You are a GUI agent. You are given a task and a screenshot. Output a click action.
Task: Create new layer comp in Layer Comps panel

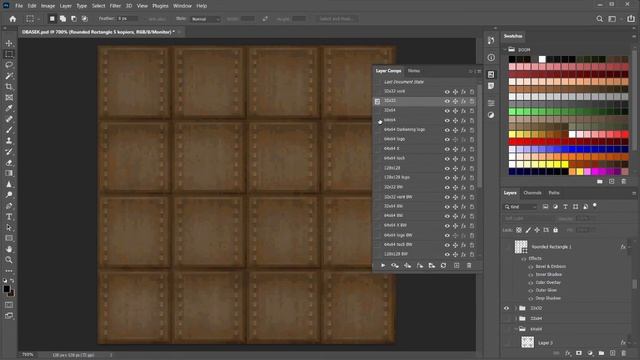coord(456,266)
